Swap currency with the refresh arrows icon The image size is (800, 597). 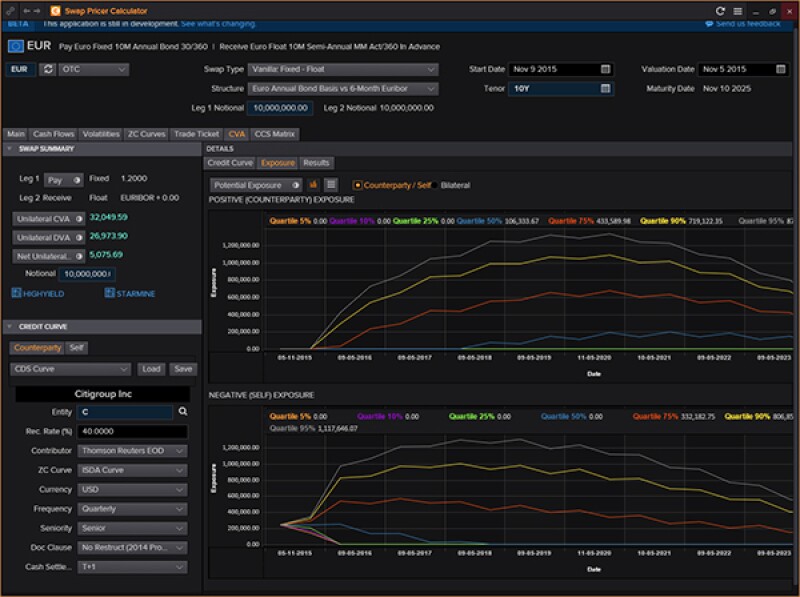(48, 69)
